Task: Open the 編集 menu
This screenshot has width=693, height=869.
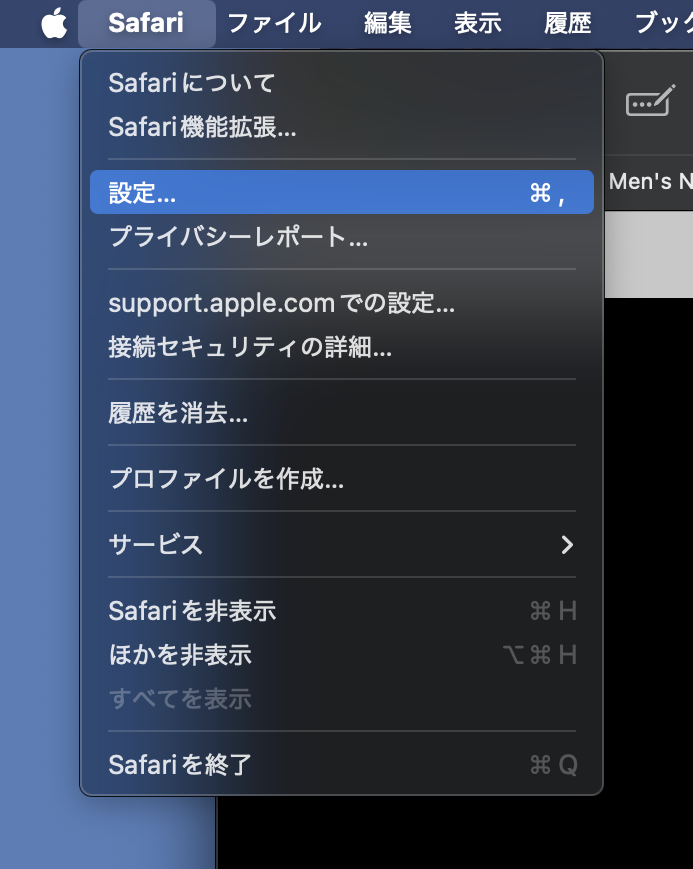Action: (388, 23)
